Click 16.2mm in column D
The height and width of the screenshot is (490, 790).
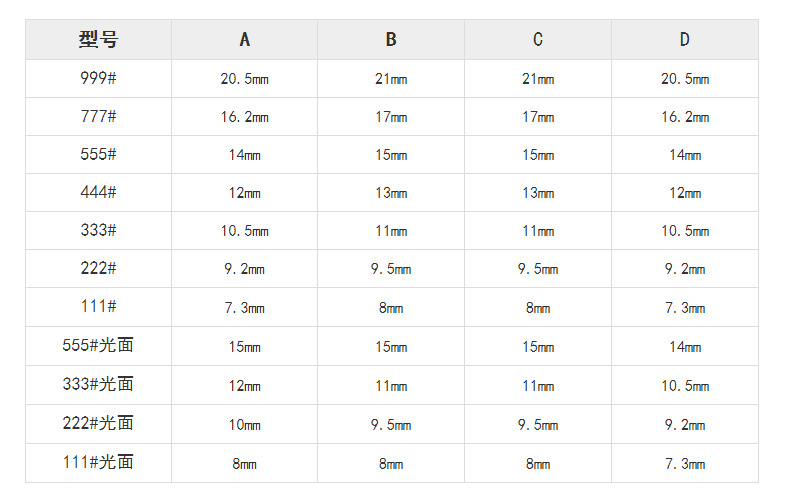(685, 117)
